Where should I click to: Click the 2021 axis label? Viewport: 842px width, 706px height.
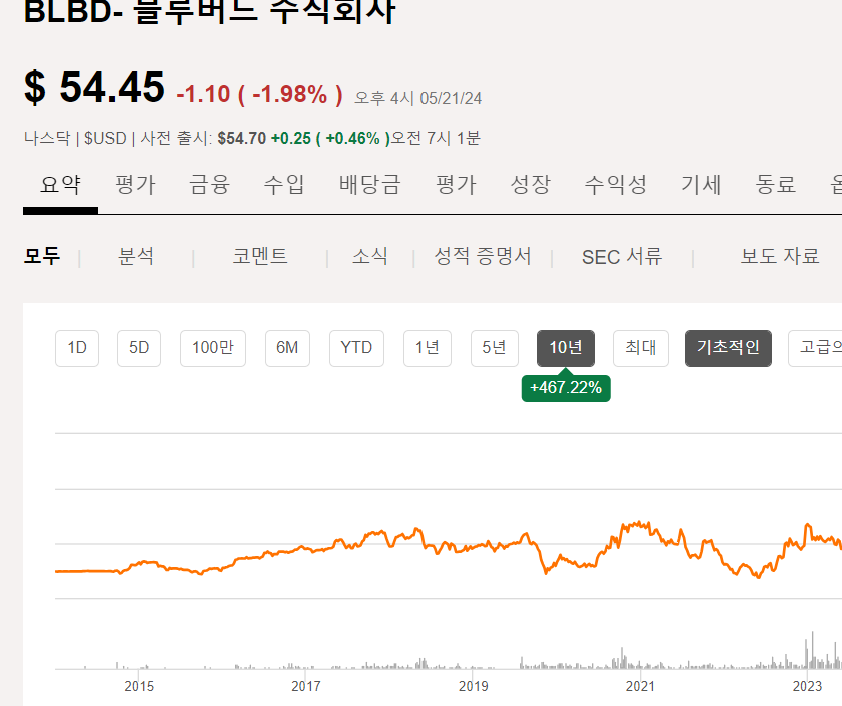point(640,686)
